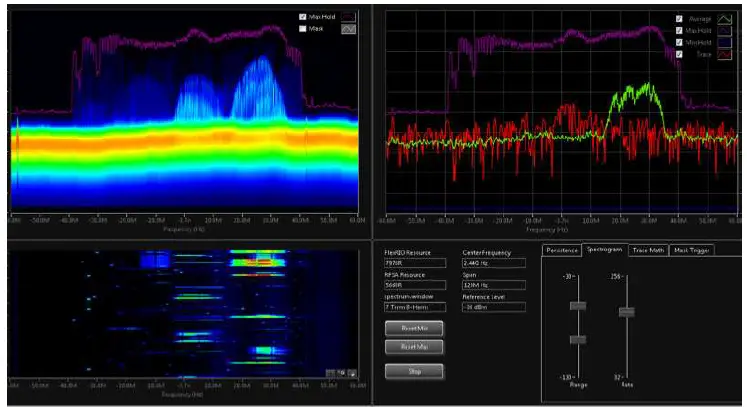
Task: Uncheck Max Hold in the persistence display
Action: point(302,17)
